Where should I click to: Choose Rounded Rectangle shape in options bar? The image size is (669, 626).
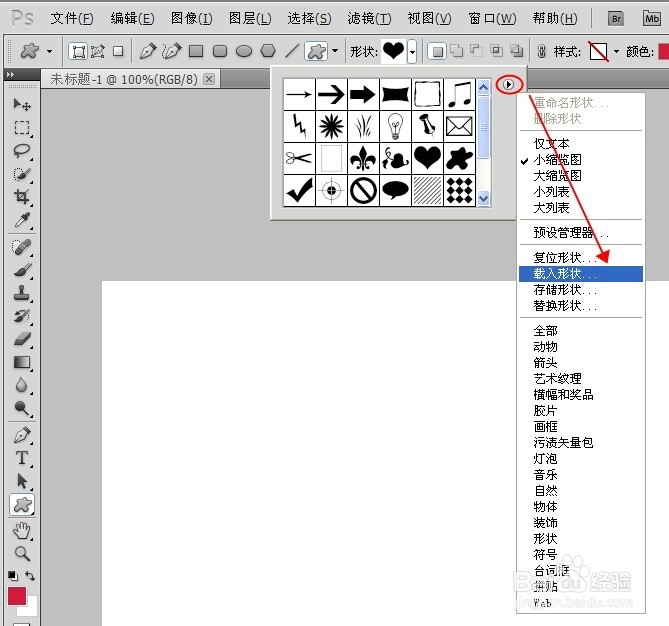[220, 51]
